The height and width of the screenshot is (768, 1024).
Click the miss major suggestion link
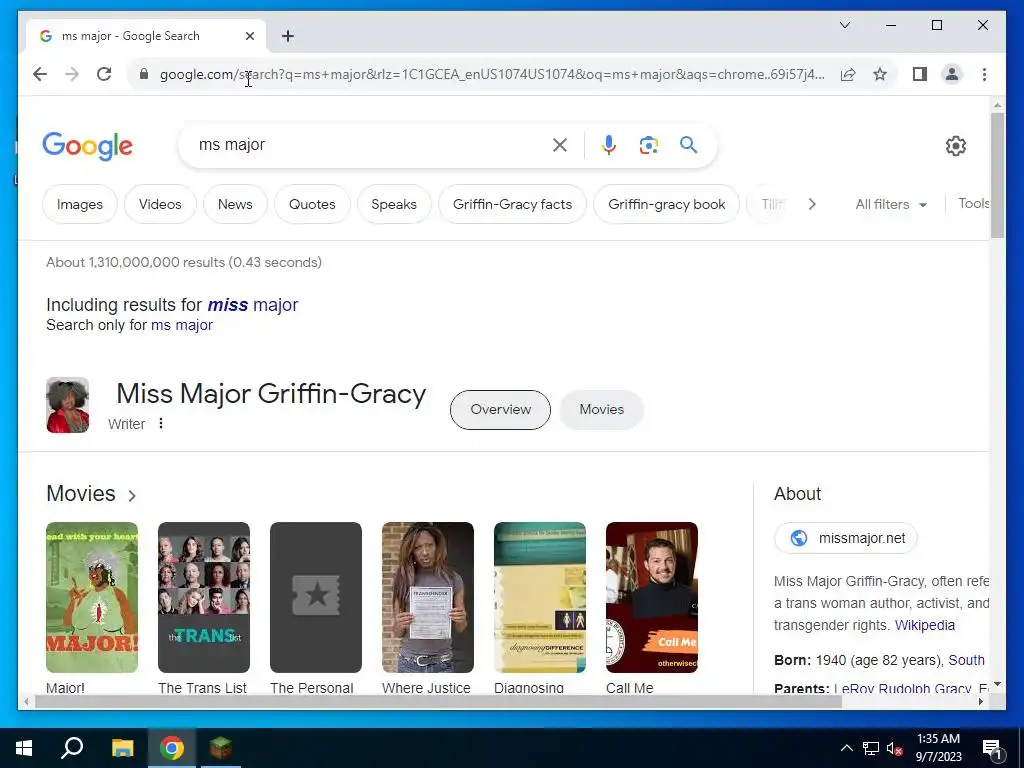(x=253, y=305)
